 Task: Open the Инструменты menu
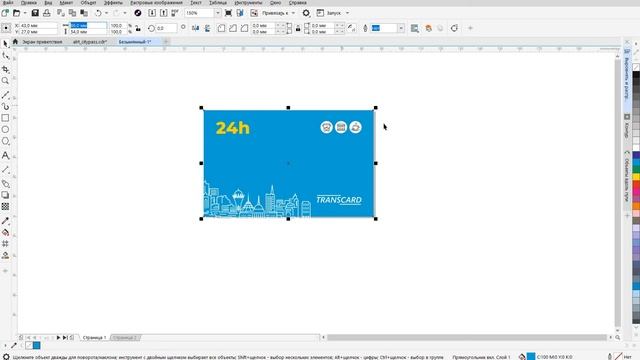[248, 2]
